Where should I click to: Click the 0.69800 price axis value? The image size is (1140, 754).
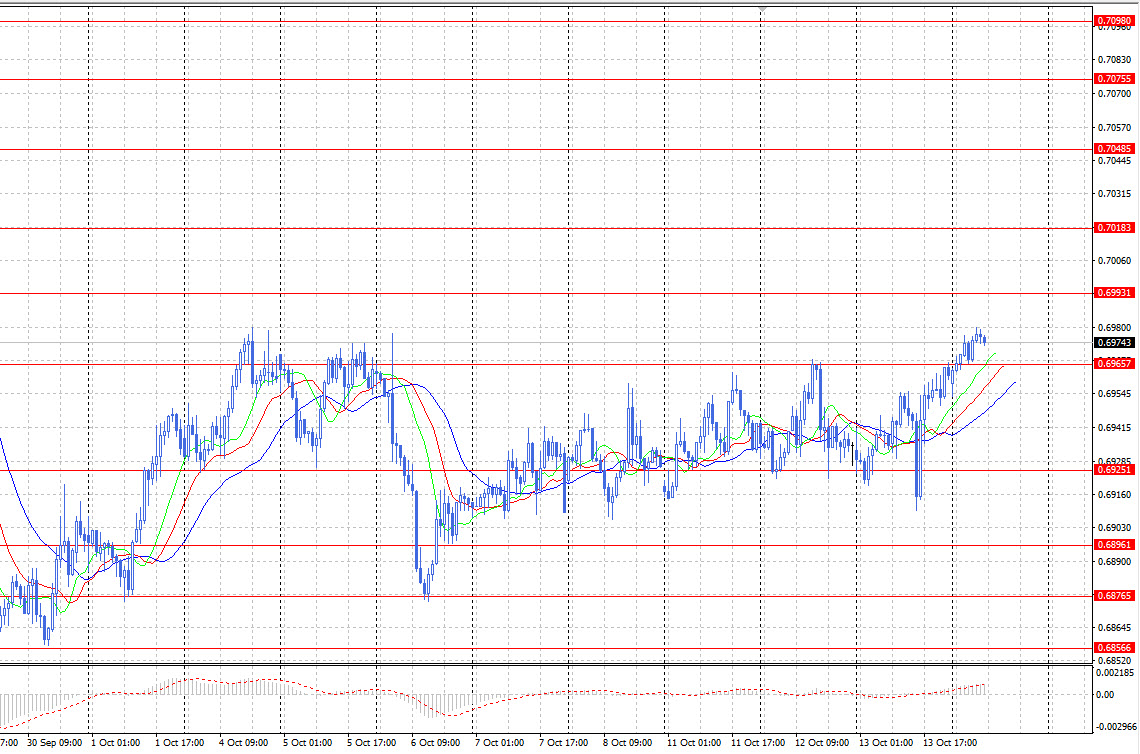(1114, 328)
